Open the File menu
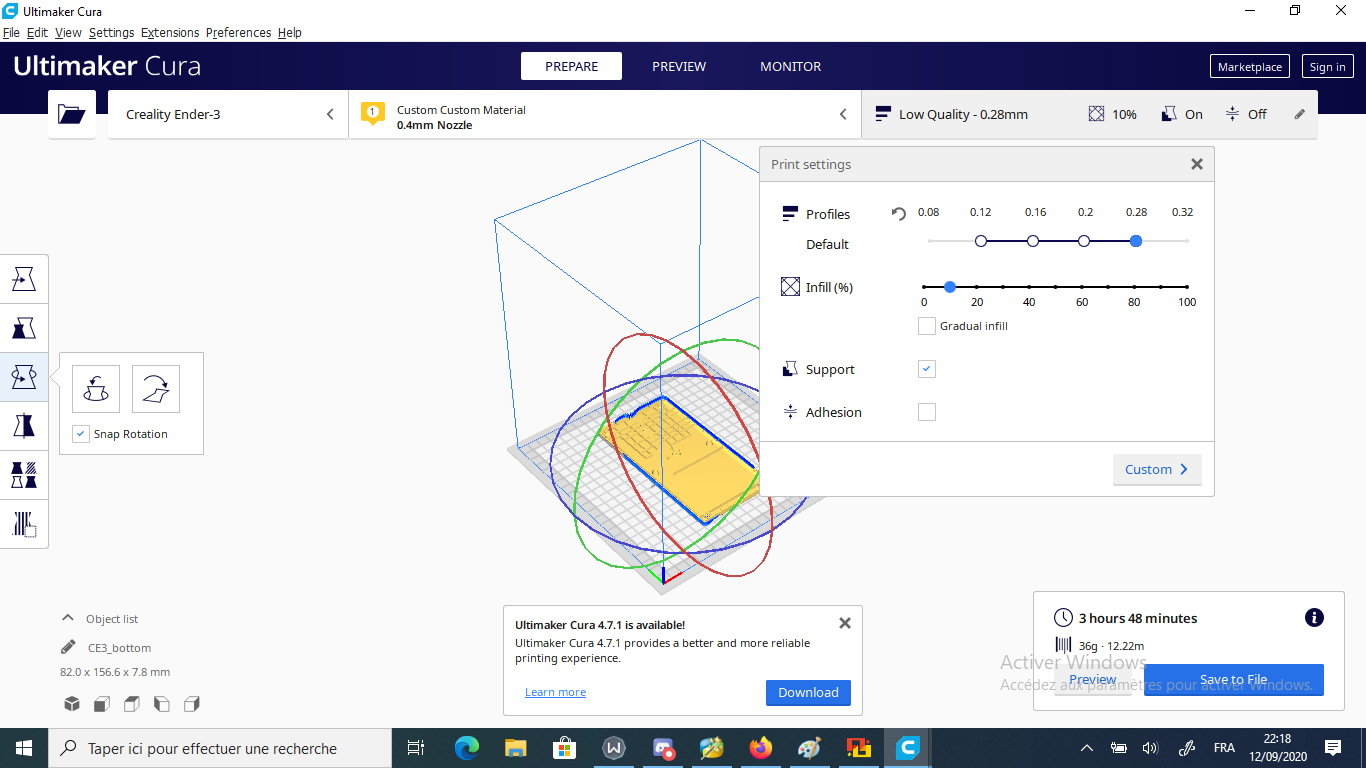The width and height of the screenshot is (1366, 768). (11, 32)
